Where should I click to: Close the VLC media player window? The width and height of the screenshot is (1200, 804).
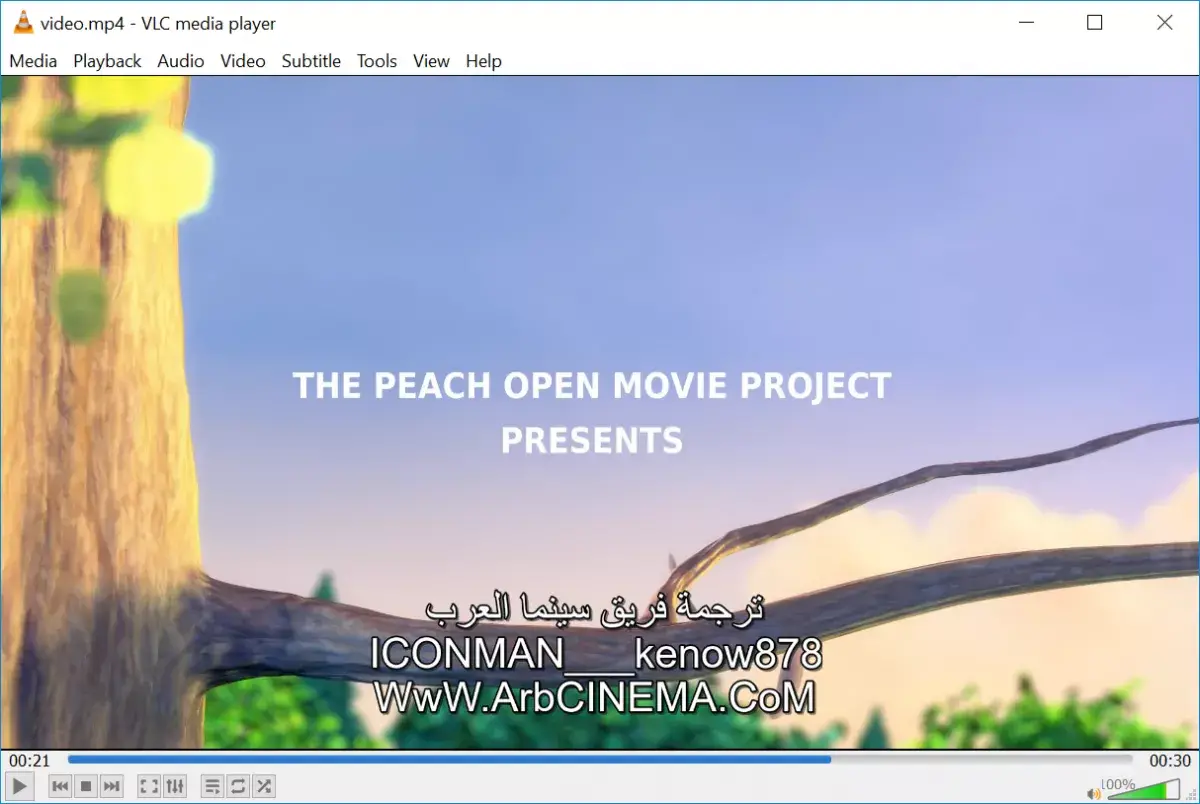pos(1165,22)
